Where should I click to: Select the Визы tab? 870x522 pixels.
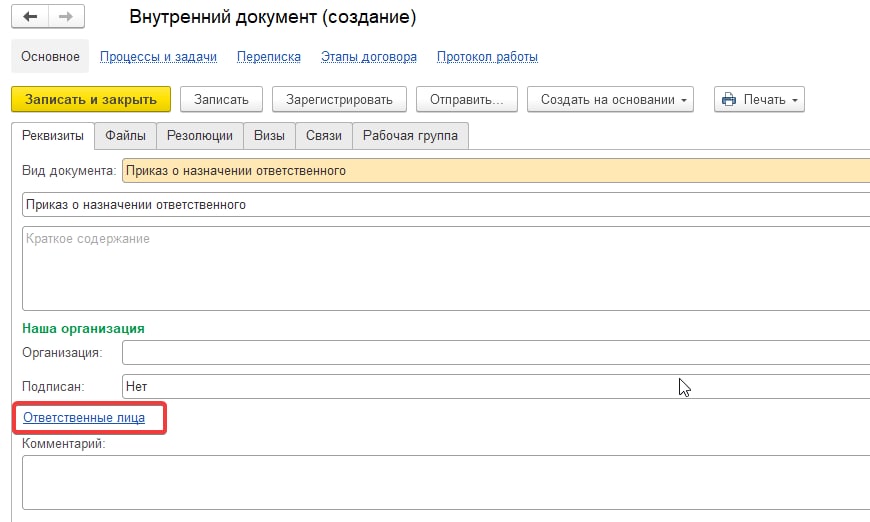click(x=269, y=136)
